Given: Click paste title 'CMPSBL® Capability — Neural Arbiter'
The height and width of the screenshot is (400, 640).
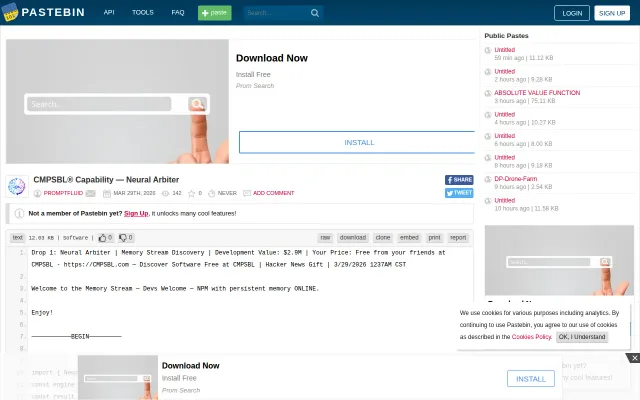Looking at the screenshot, I should tap(106, 180).
